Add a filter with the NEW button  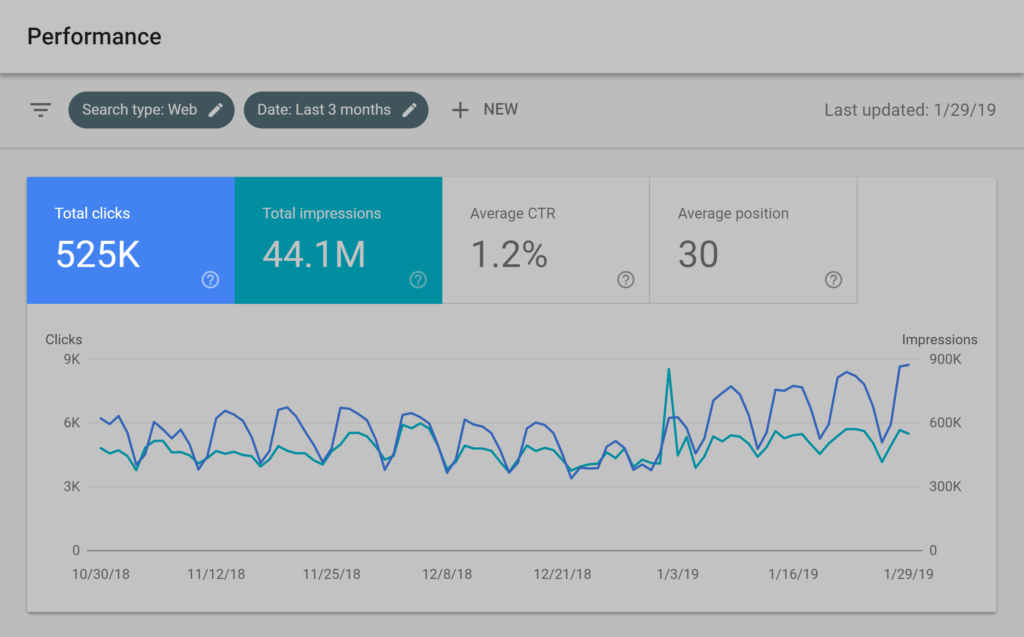[500, 110]
